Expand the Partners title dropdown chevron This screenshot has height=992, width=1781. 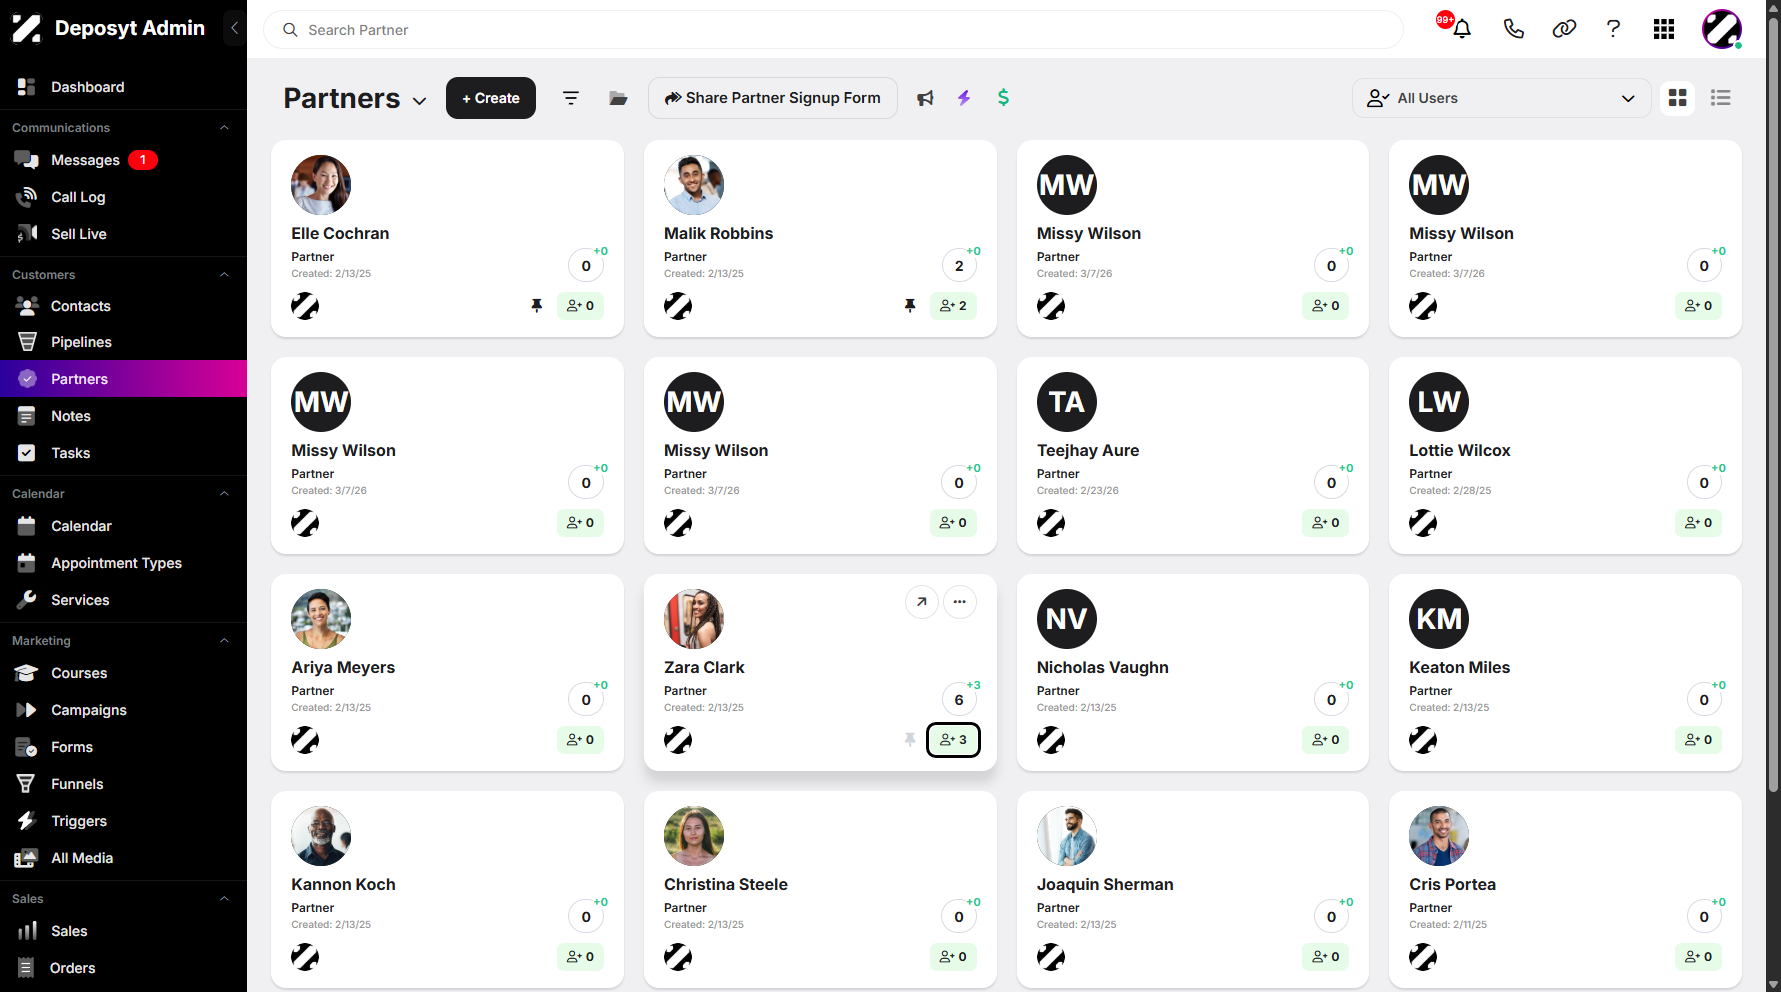pyautogui.click(x=420, y=100)
